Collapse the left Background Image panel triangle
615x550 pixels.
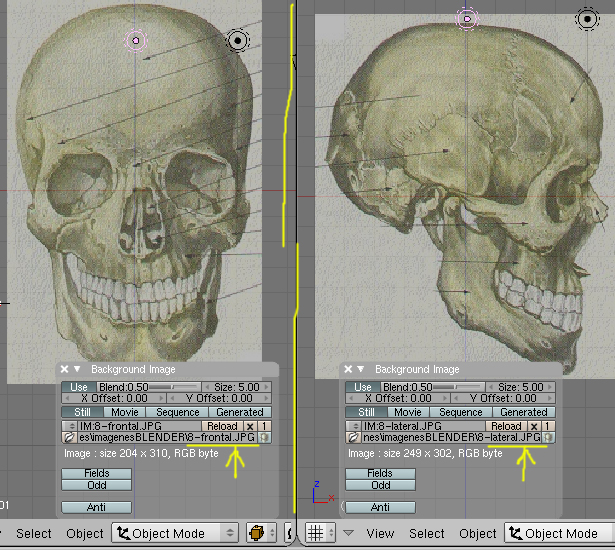click(77, 369)
